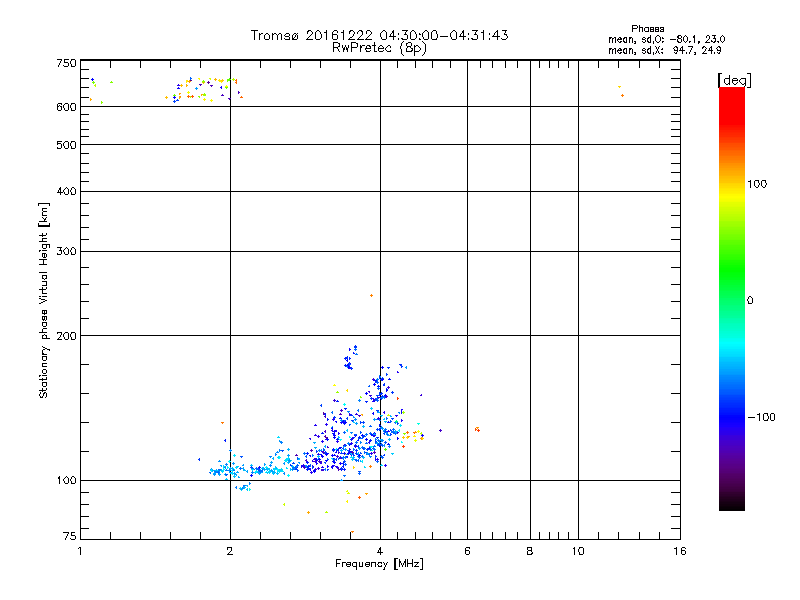
Task: Click the isolated orange point near 250 km
Action: click(371, 295)
